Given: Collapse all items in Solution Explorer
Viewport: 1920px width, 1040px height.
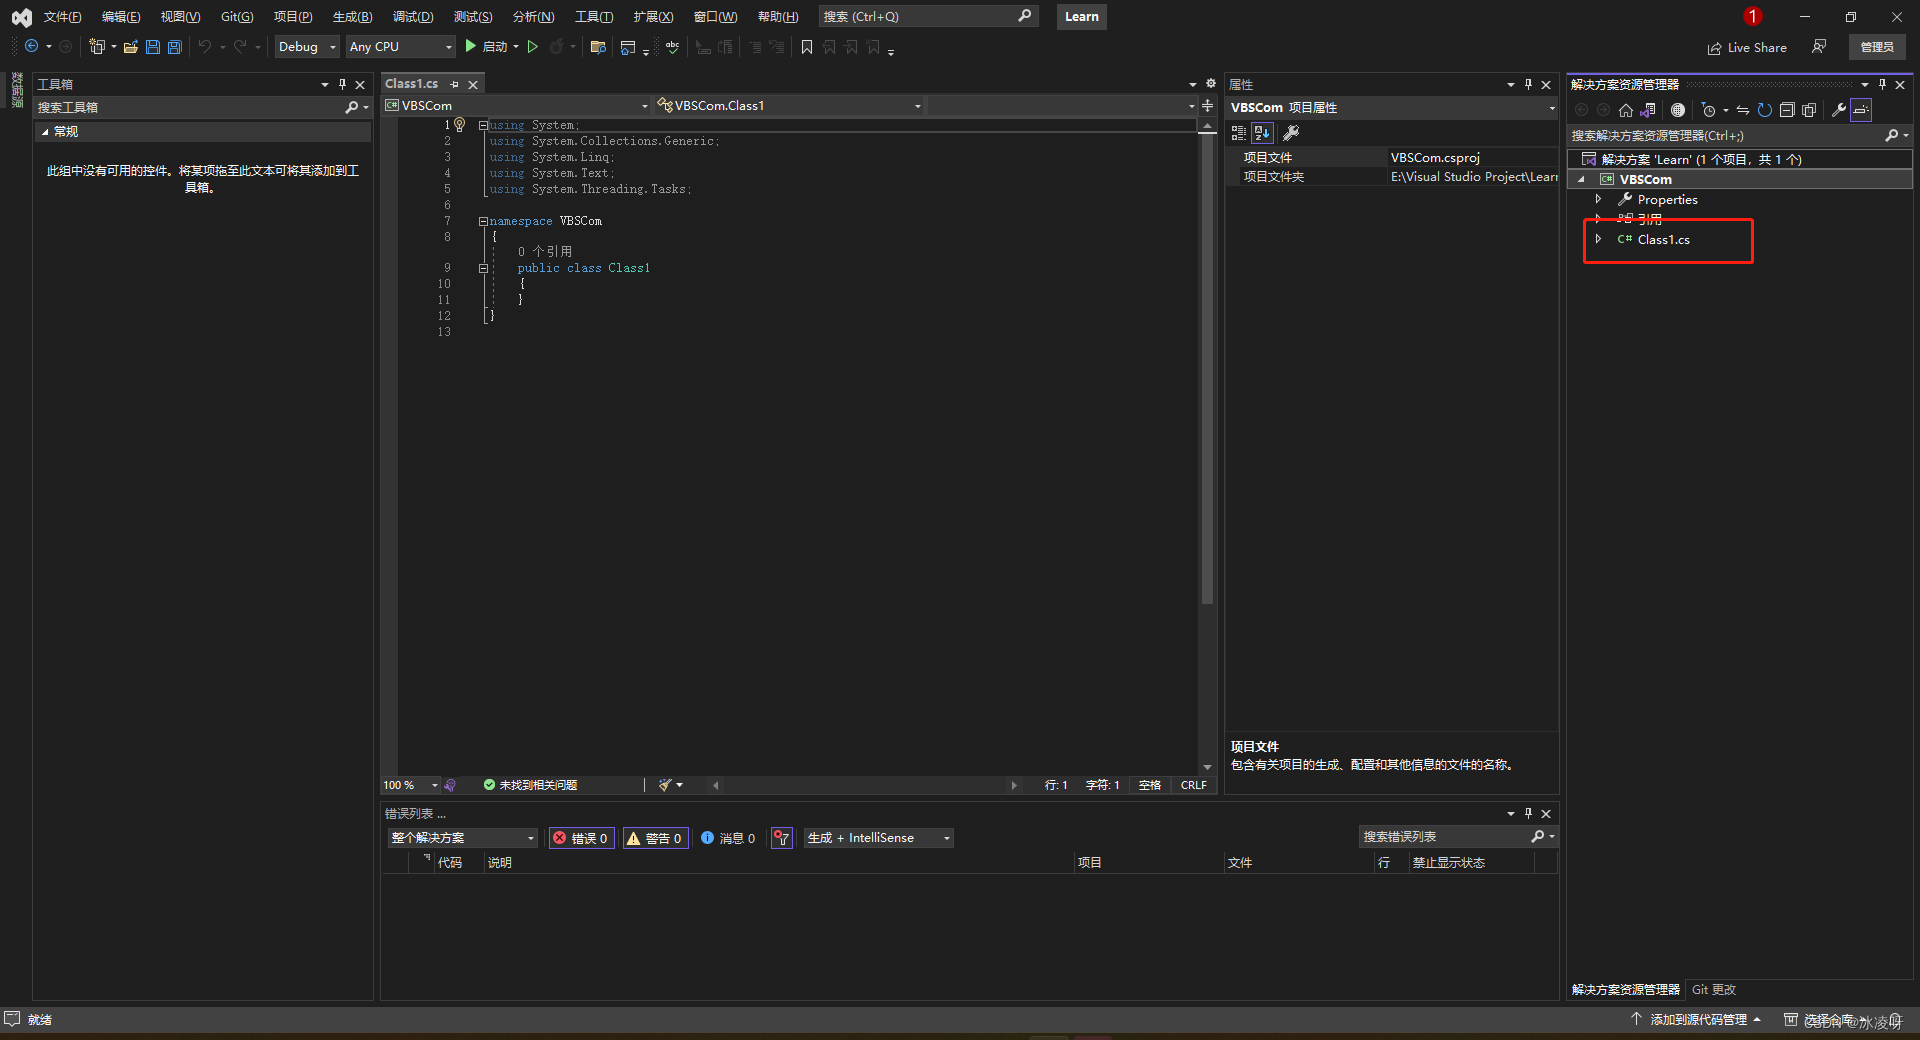Looking at the screenshot, I should pyautogui.click(x=1788, y=110).
